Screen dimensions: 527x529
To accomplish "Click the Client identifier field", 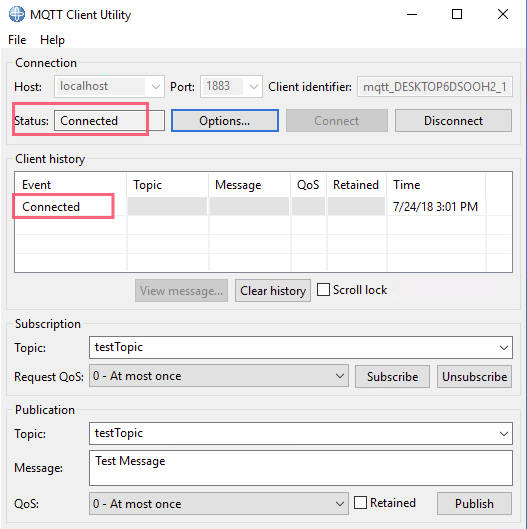I will pos(435,87).
